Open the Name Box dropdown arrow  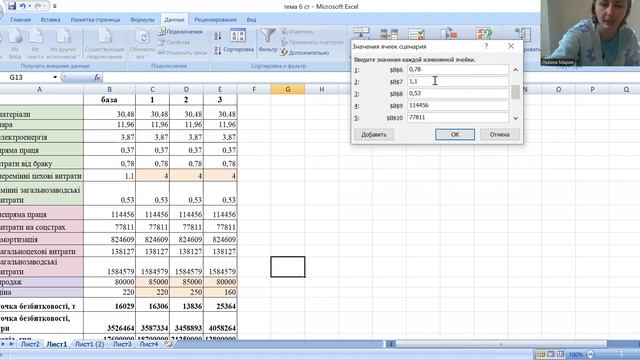point(55,77)
